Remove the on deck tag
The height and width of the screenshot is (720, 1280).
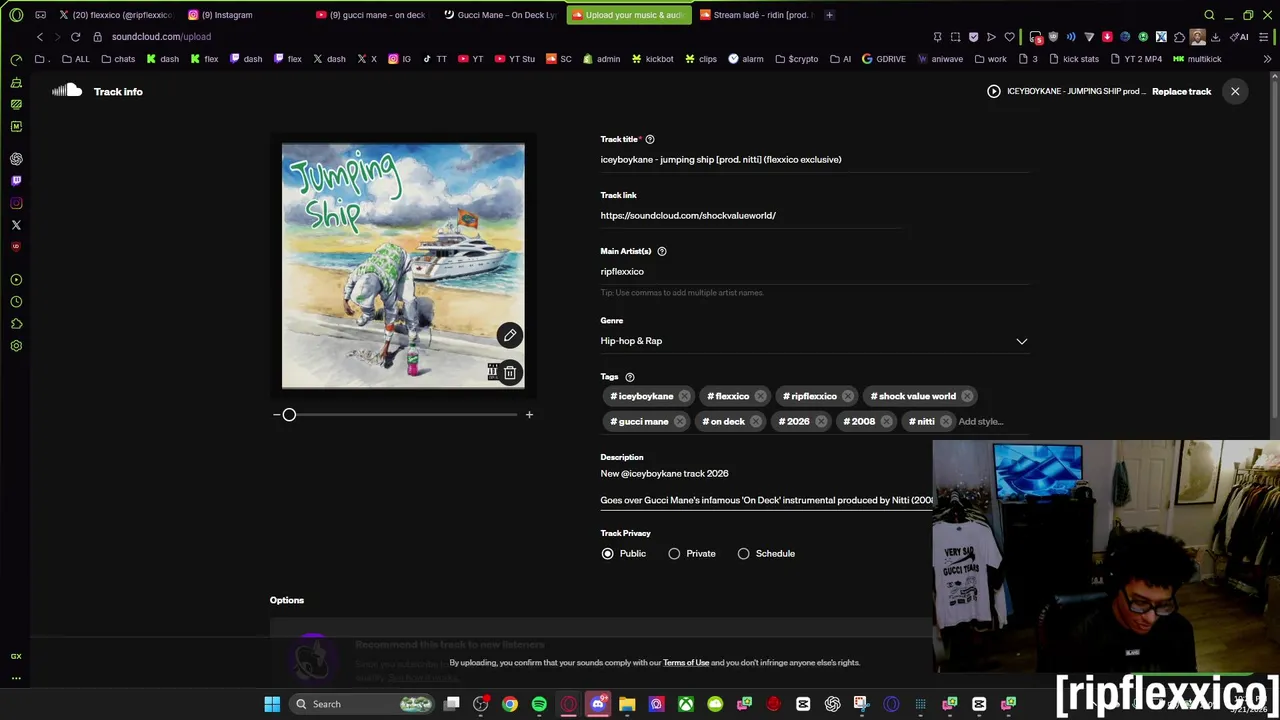[x=756, y=421]
